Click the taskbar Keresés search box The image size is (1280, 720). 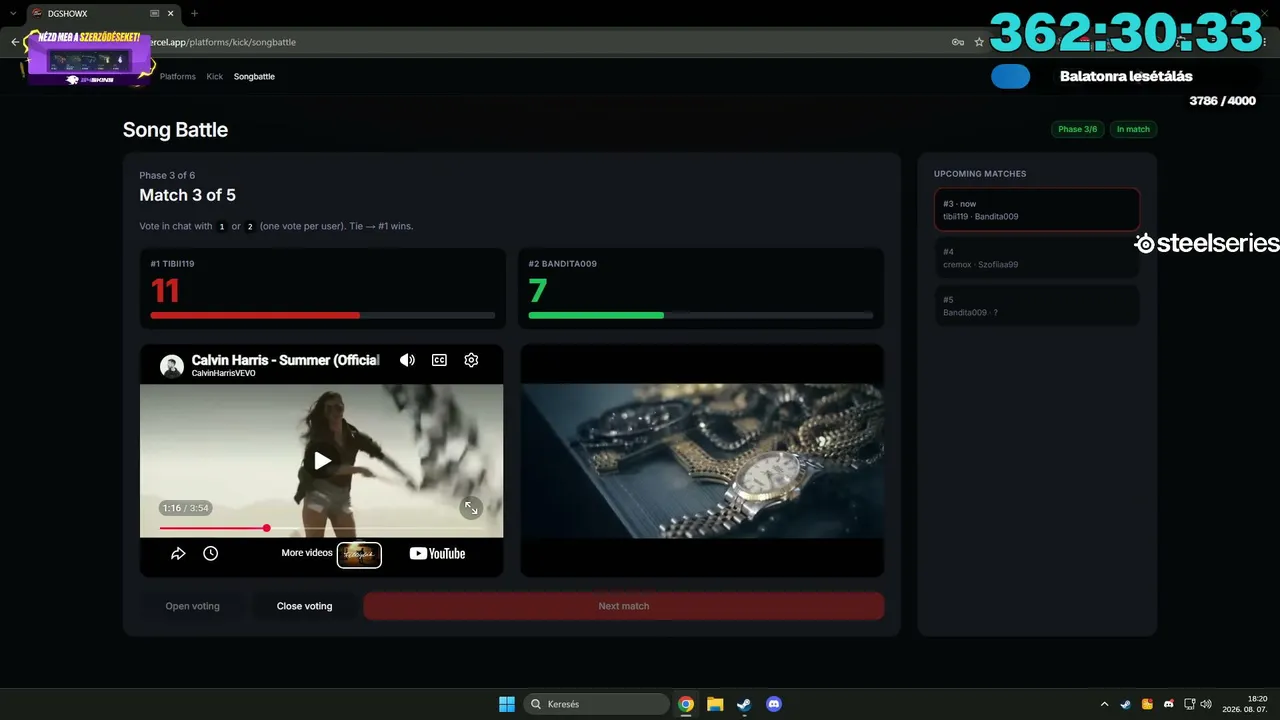click(x=598, y=704)
